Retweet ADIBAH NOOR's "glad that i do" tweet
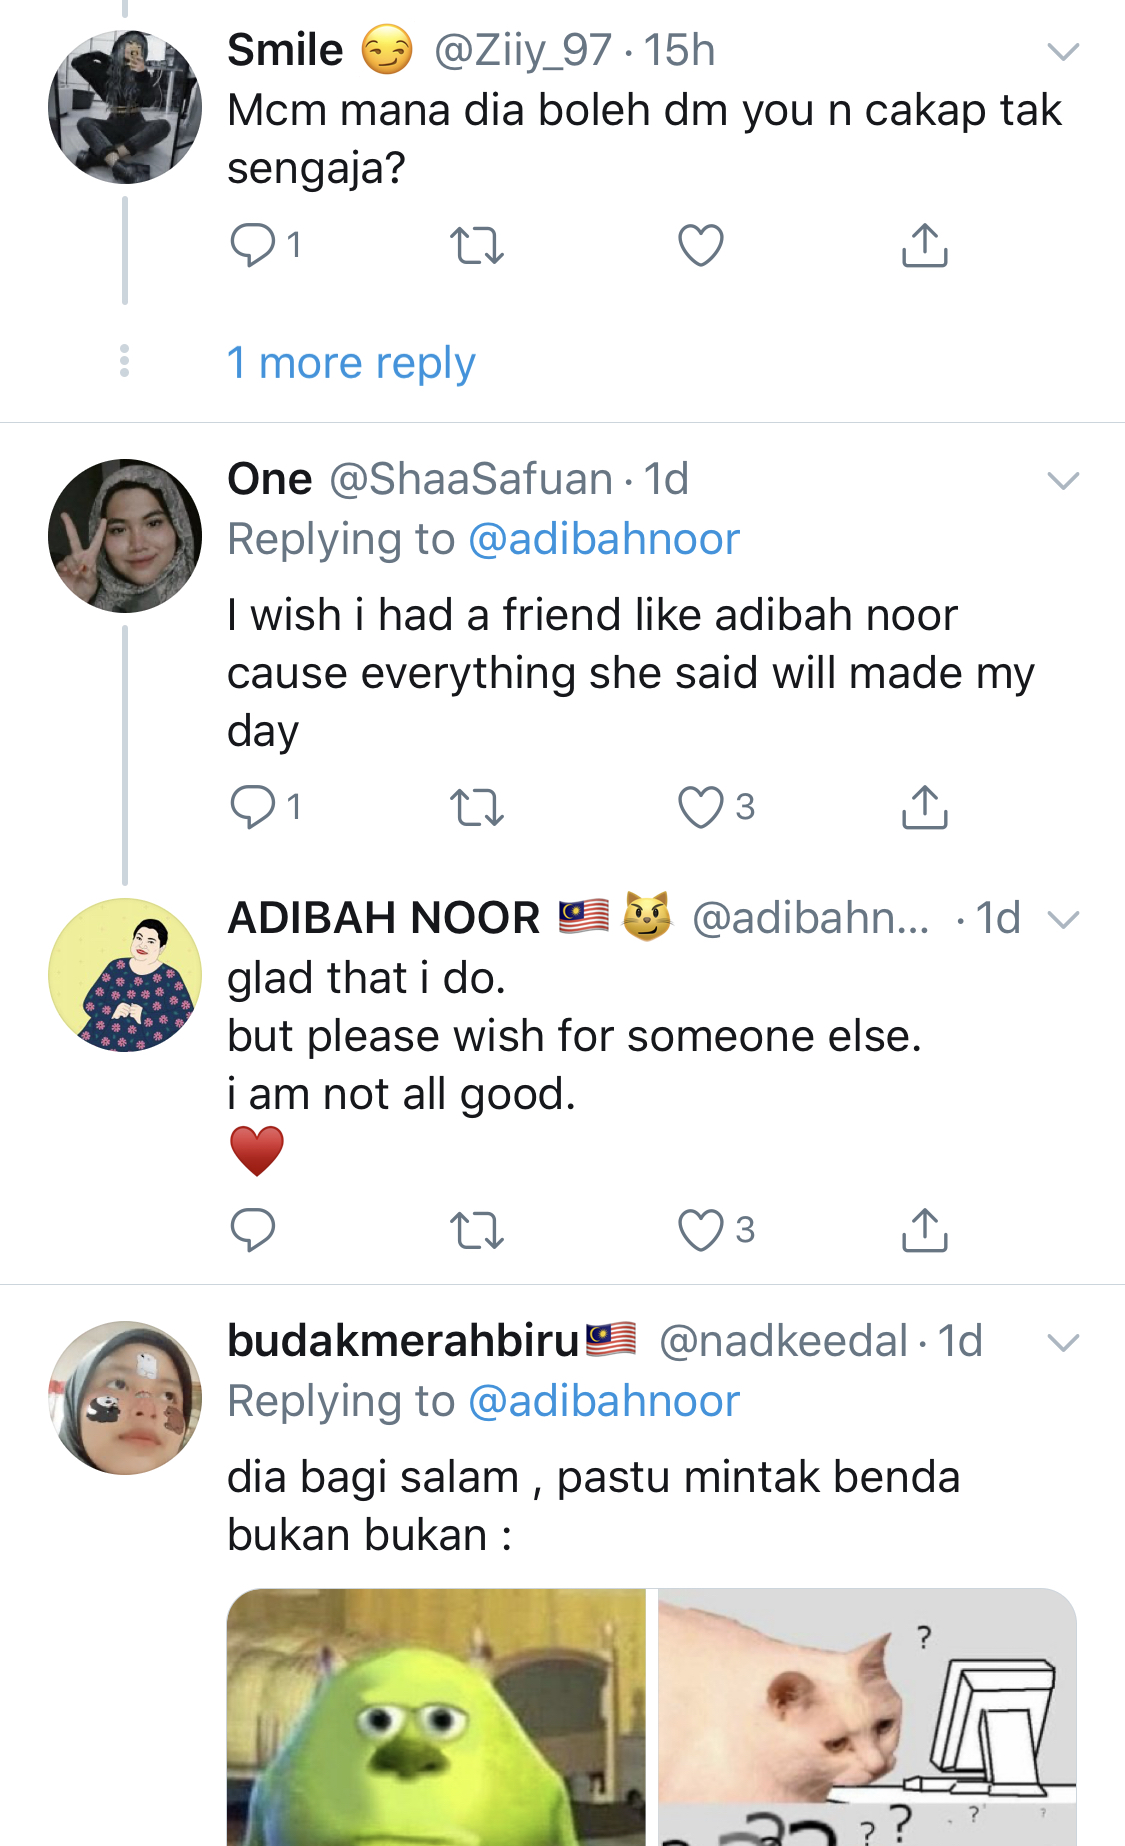This screenshot has height=1846, width=1125. tap(477, 1230)
